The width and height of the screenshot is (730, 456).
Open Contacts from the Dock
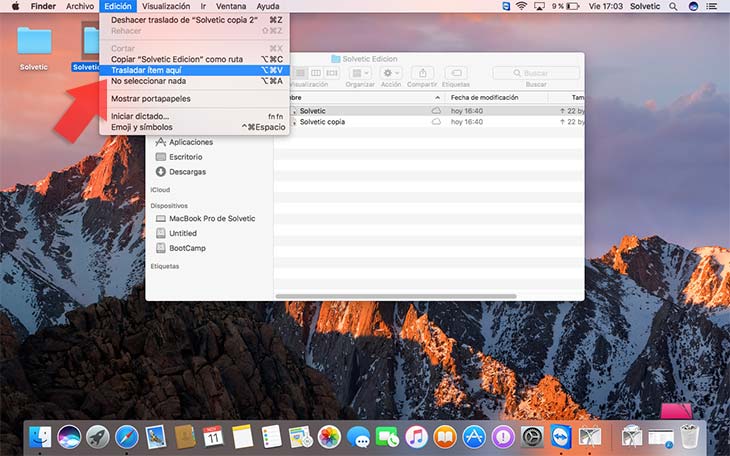[185, 437]
